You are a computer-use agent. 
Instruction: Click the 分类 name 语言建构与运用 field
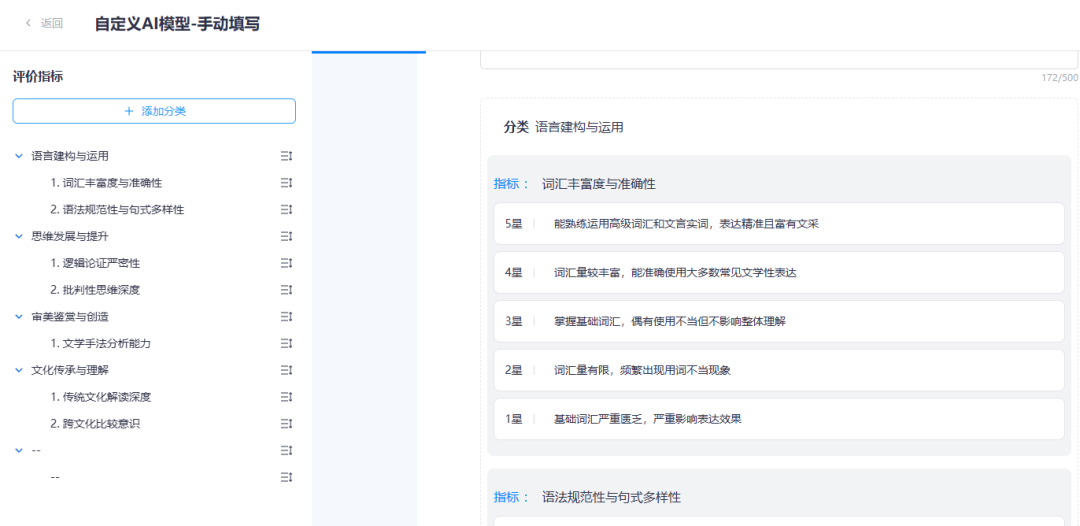579,127
